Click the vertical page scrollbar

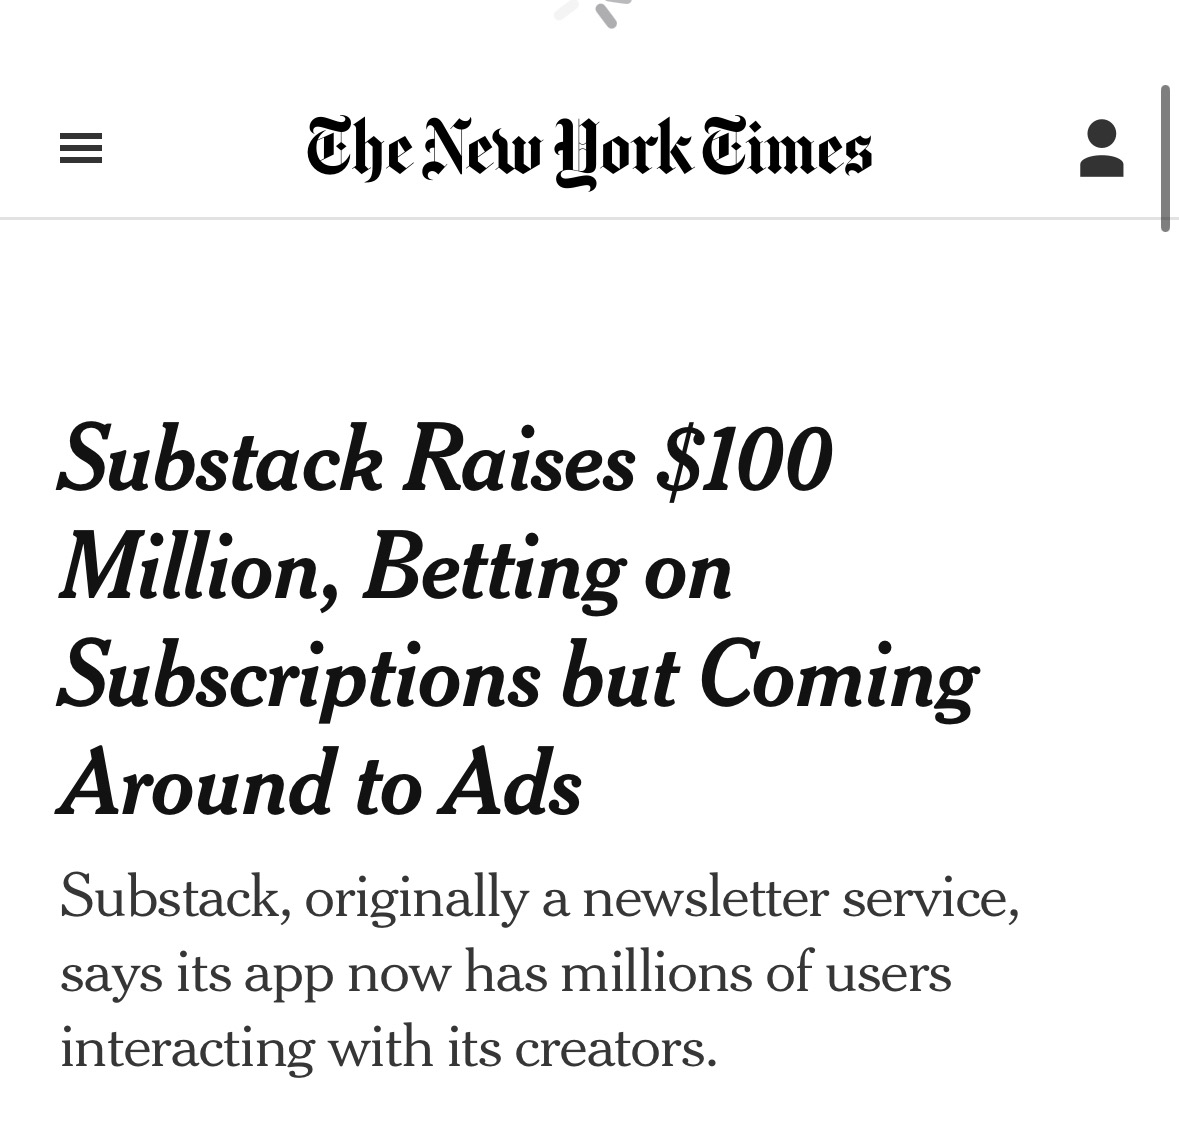coord(1165,159)
